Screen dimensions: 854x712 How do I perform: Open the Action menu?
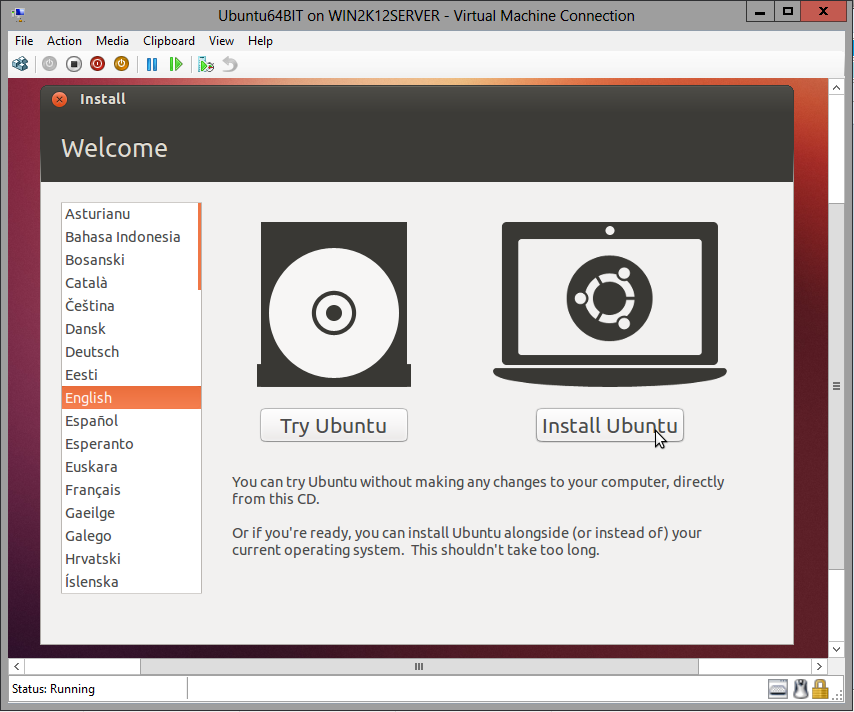tap(64, 41)
